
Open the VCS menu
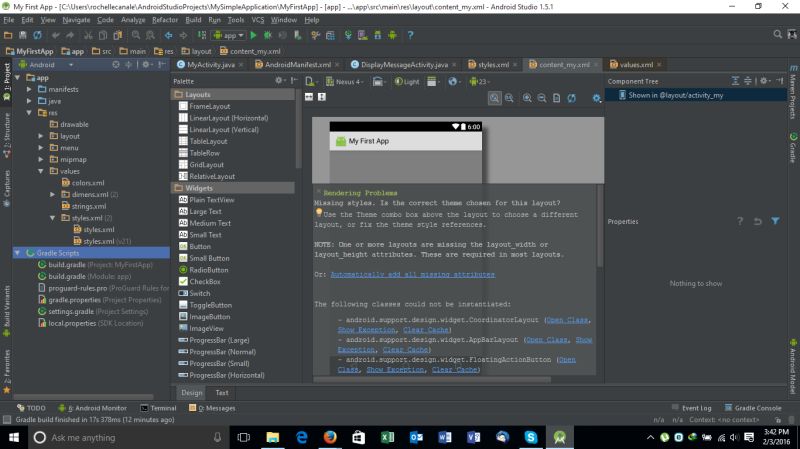[258, 20]
